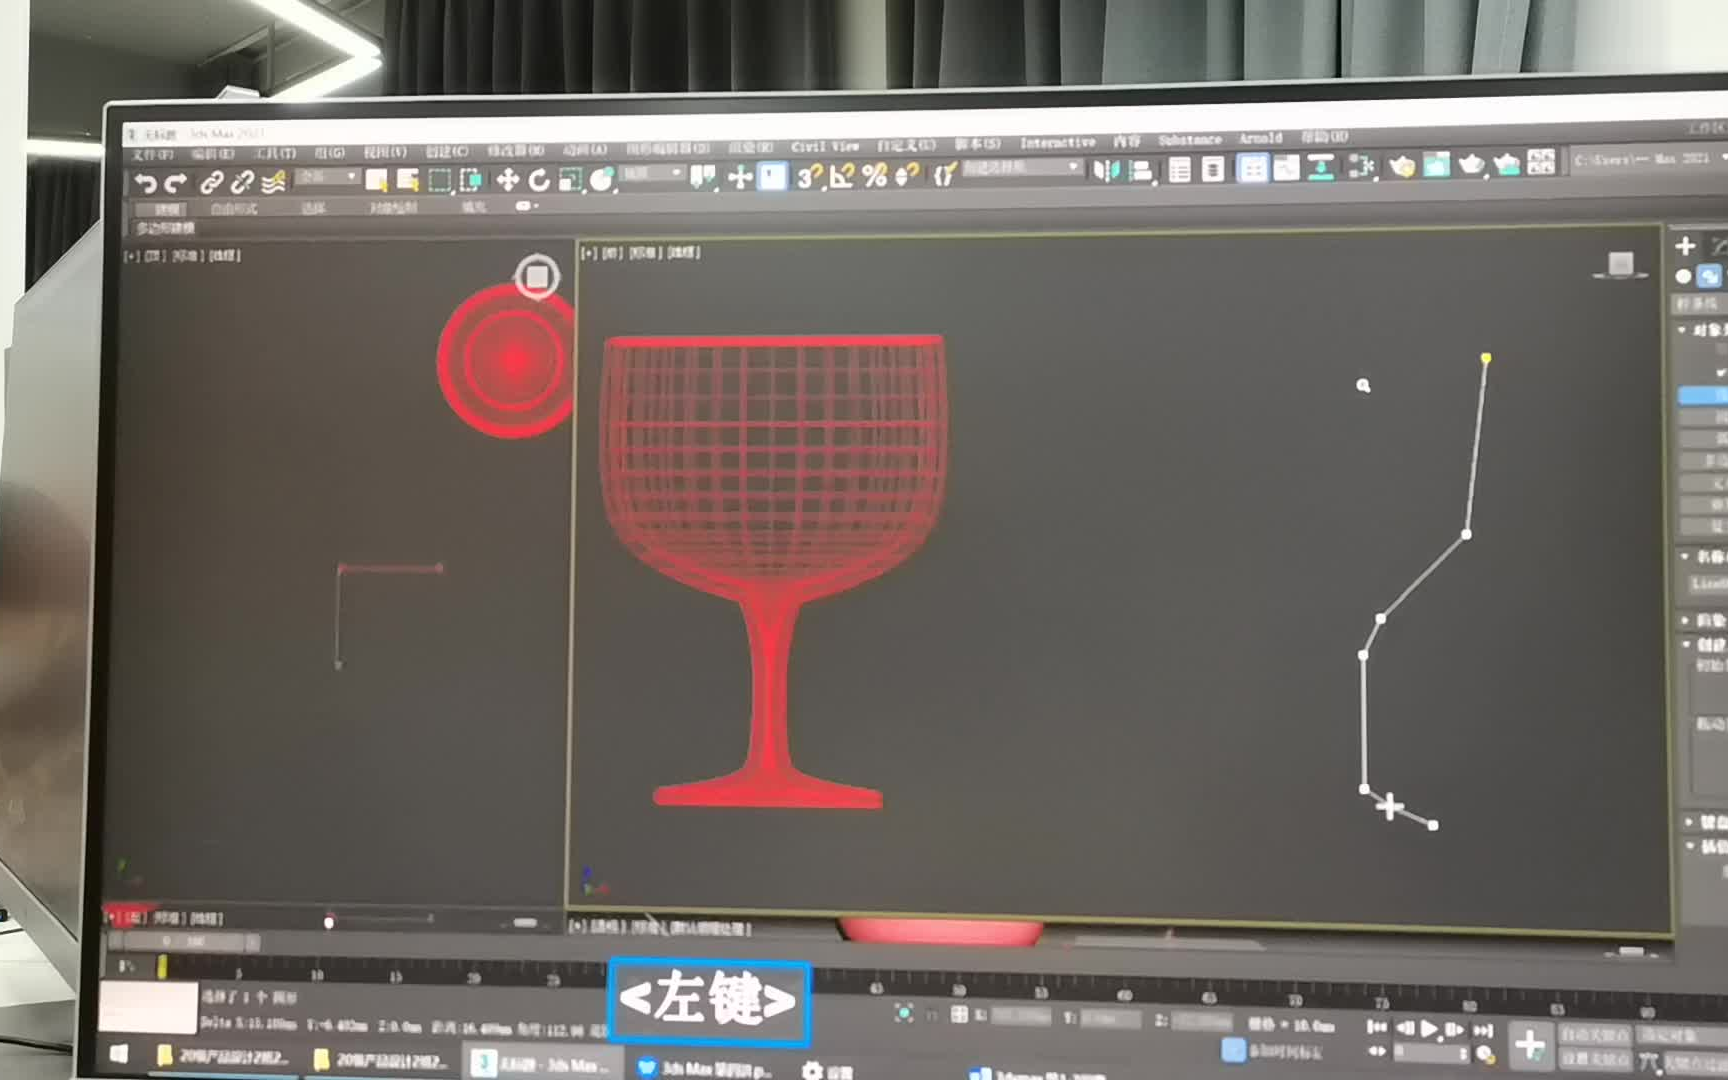The image size is (1728, 1080).
Task: Open Front viewport [+] general menu
Action: coord(588,253)
